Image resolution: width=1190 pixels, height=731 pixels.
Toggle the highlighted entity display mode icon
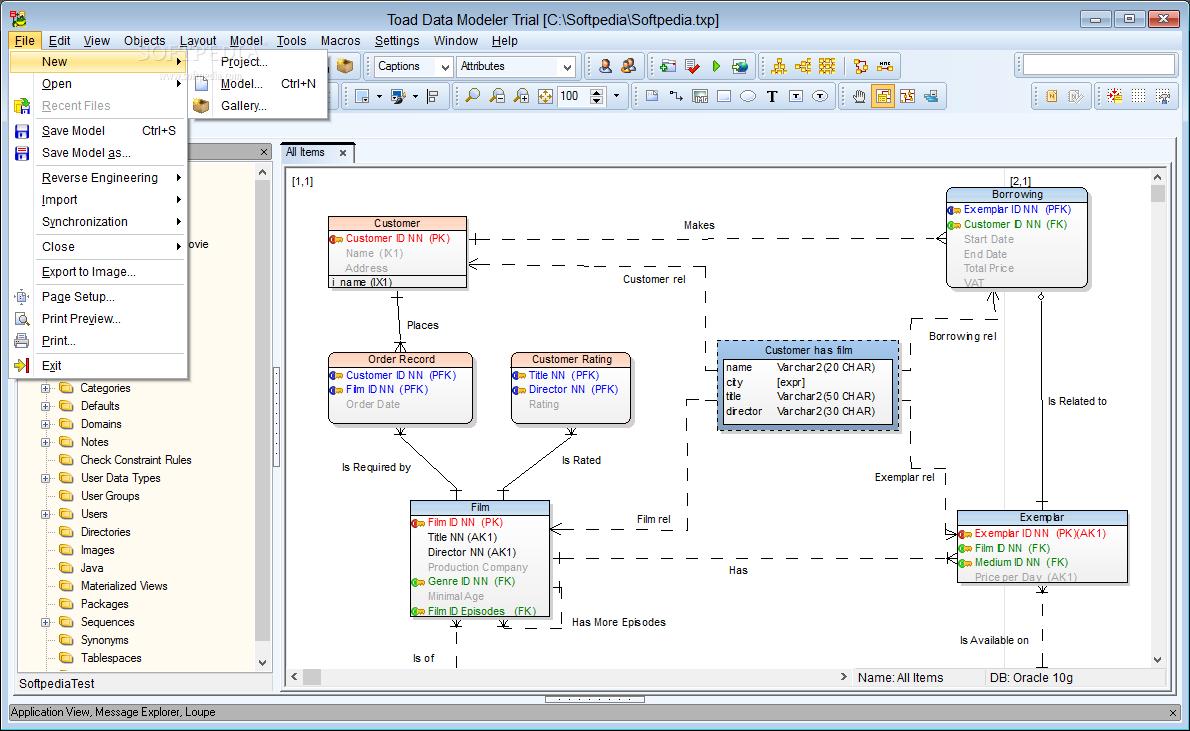pos(883,96)
